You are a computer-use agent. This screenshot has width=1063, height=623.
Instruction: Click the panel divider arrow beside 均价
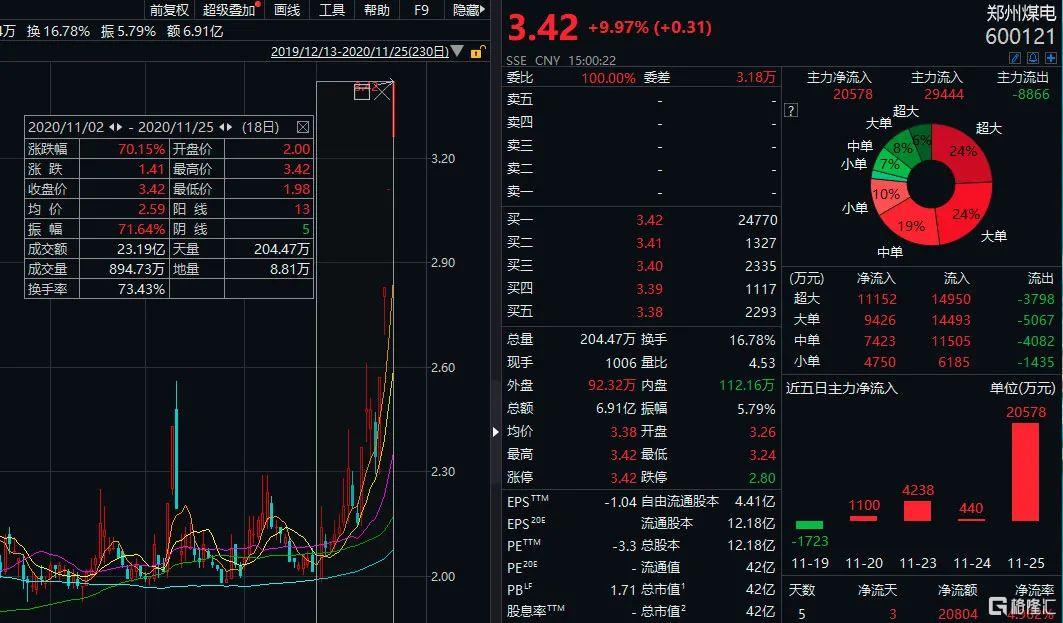coord(496,431)
